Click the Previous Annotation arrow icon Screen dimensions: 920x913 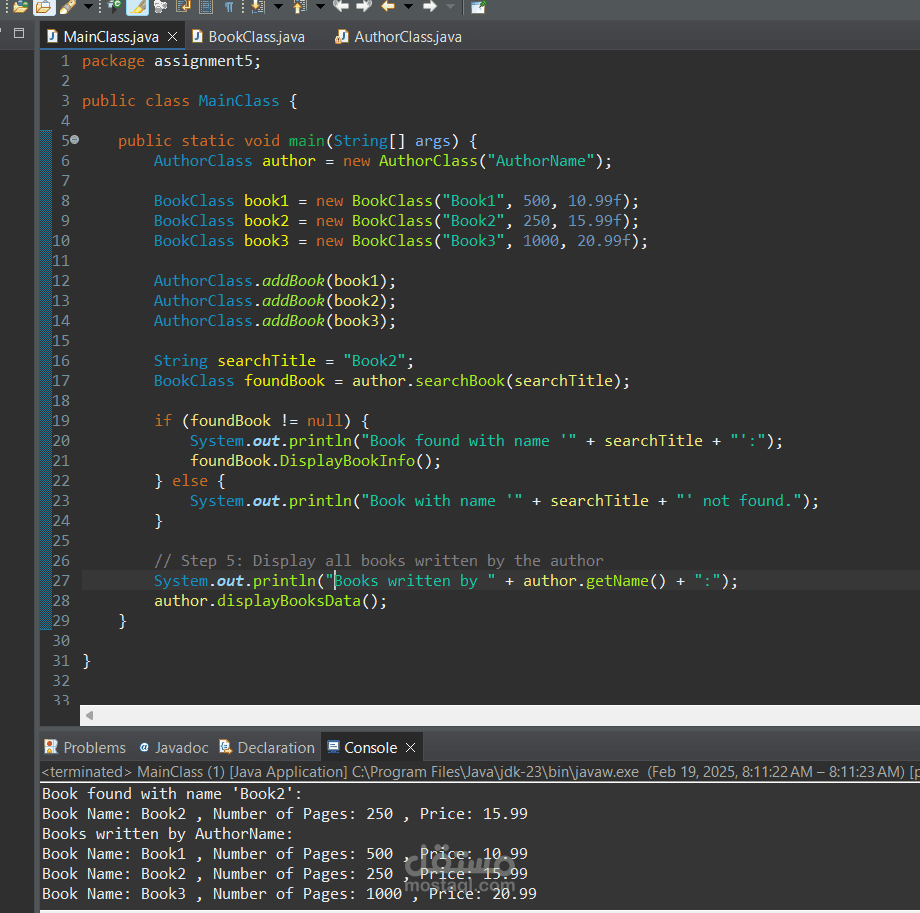click(x=299, y=7)
